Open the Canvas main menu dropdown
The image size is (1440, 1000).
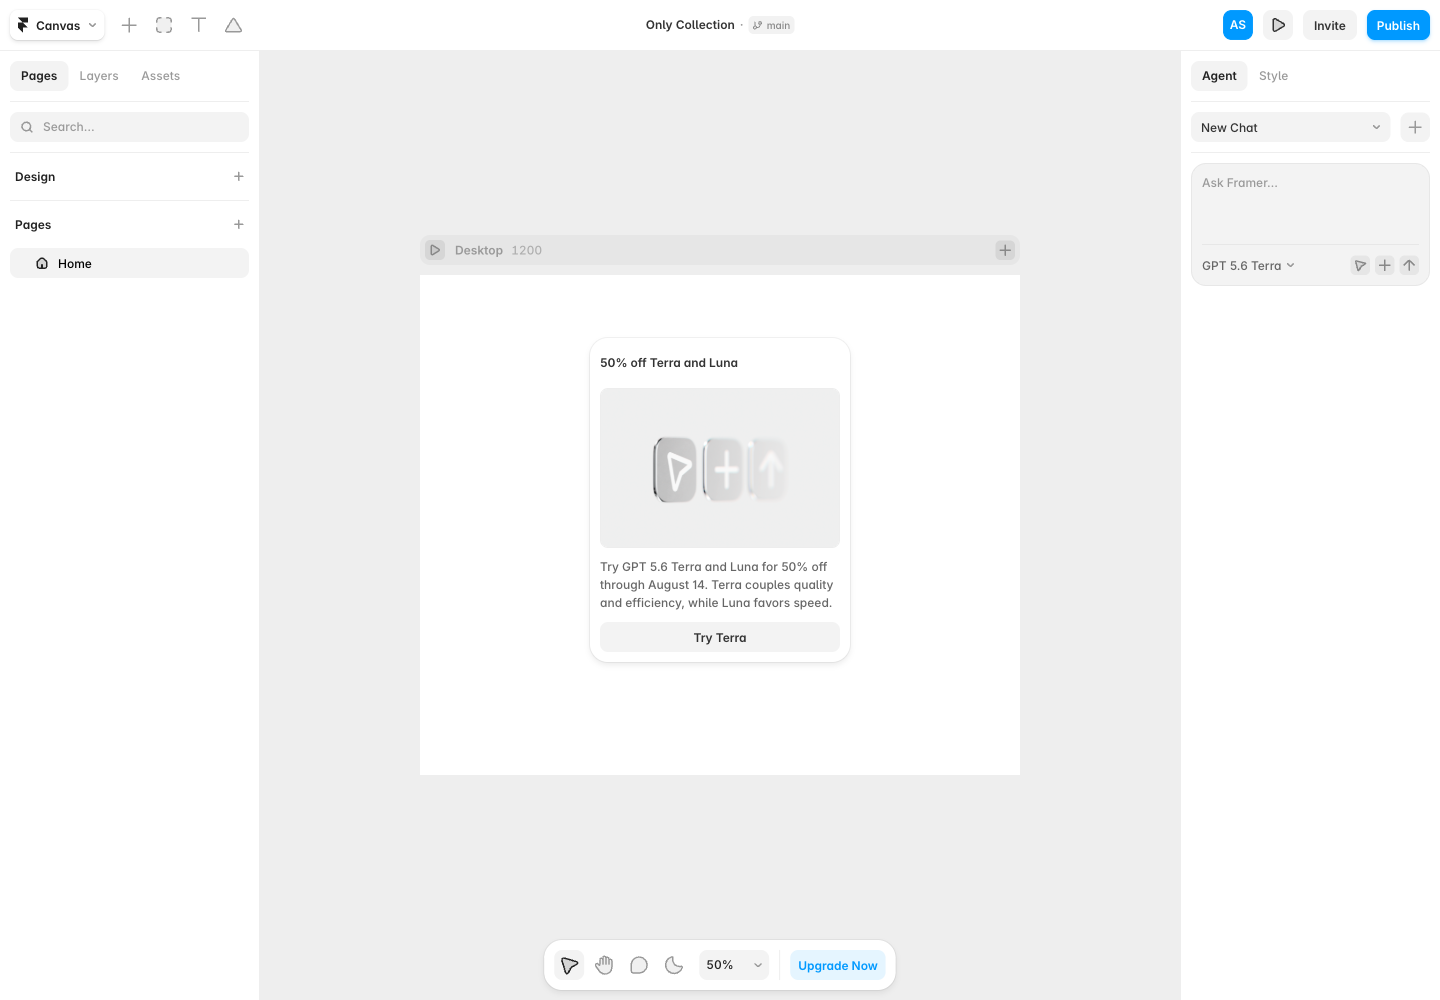click(57, 25)
